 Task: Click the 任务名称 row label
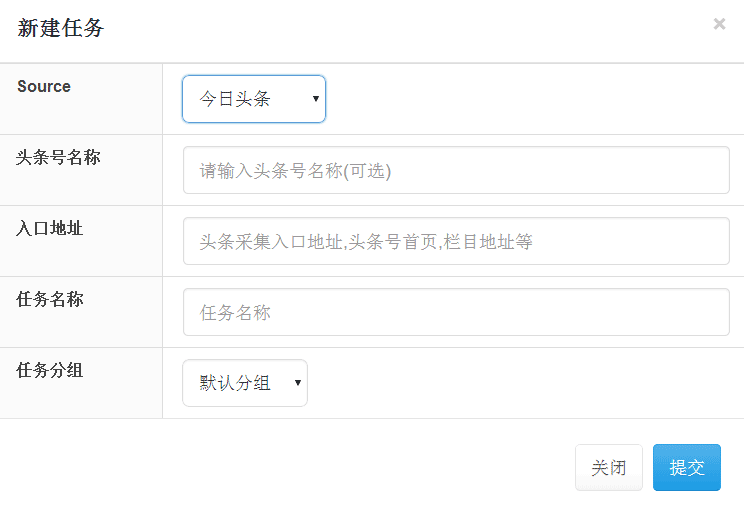click(x=50, y=299)
